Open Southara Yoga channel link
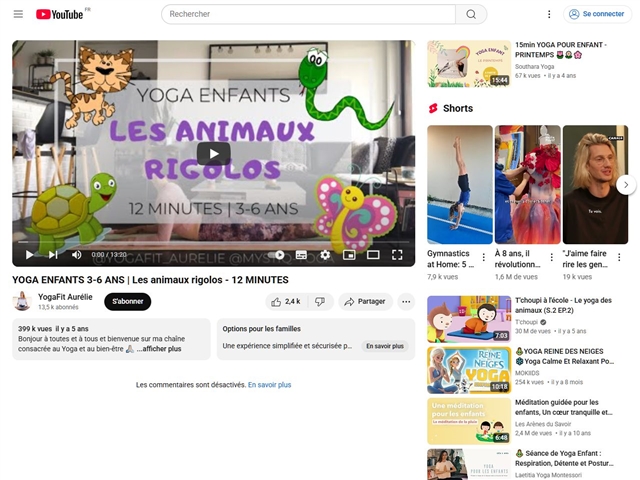 (x=534, y=67)
